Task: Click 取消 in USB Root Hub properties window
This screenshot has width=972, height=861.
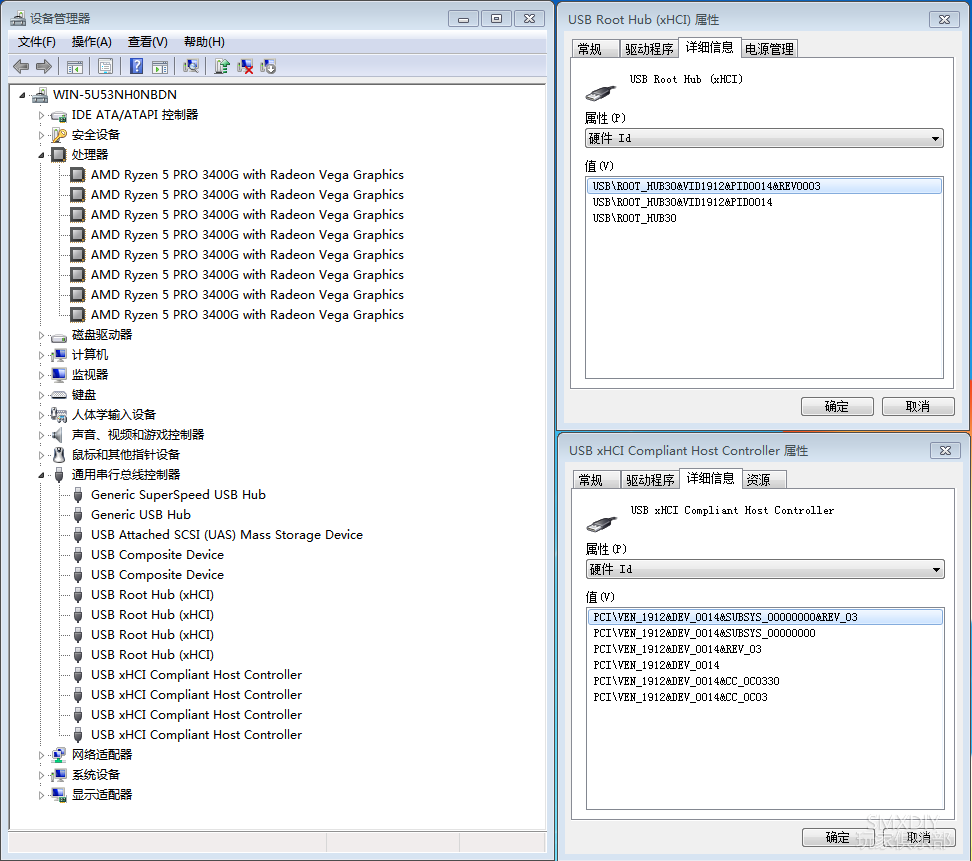Action: [918, 407]
